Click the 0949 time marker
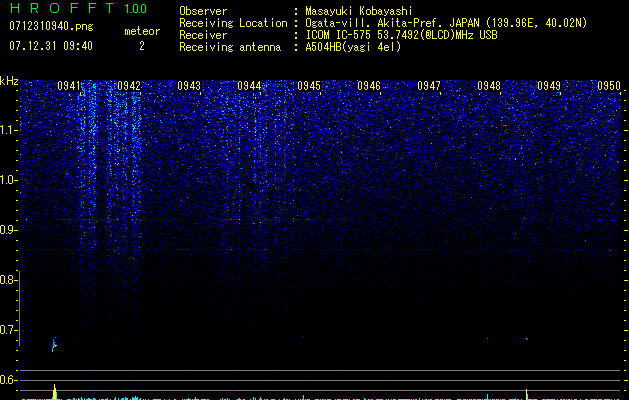This screenshot has width=629, height=400. pyautogui.click(x=549, y=86)
